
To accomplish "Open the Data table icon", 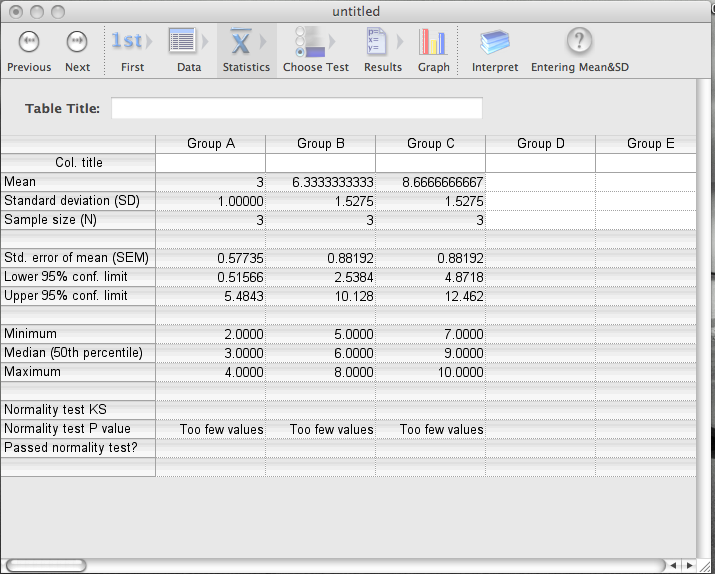I will pos(188,42).
